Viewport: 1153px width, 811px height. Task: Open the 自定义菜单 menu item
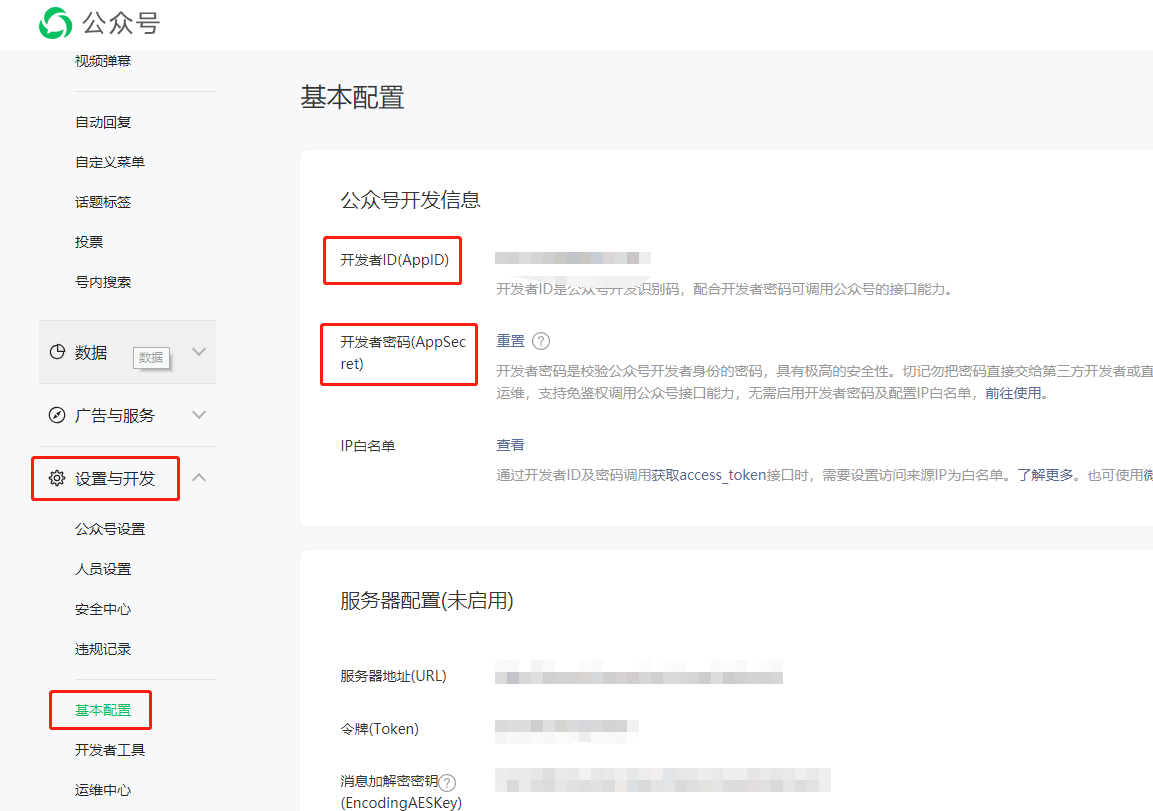[x=110, y=162]
